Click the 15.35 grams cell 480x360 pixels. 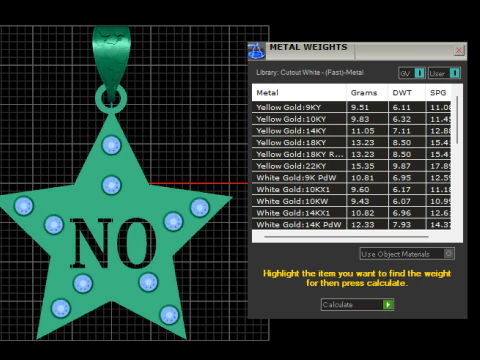click(x=367, y=166)
